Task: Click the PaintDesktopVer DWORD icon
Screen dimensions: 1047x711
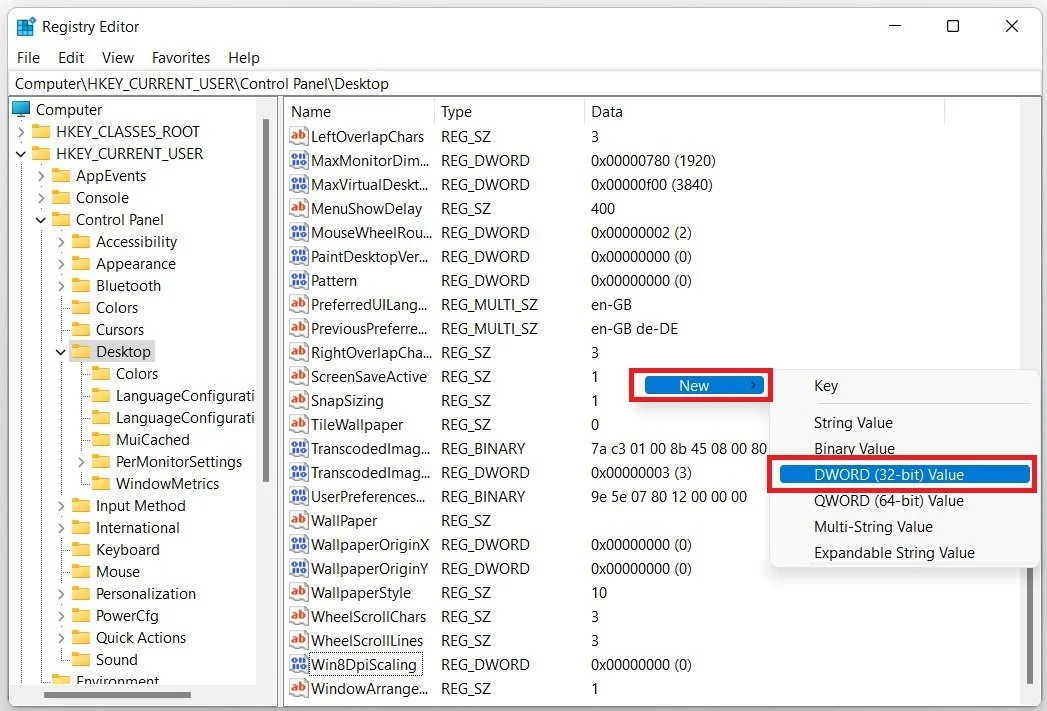Action: coord(298,256)
